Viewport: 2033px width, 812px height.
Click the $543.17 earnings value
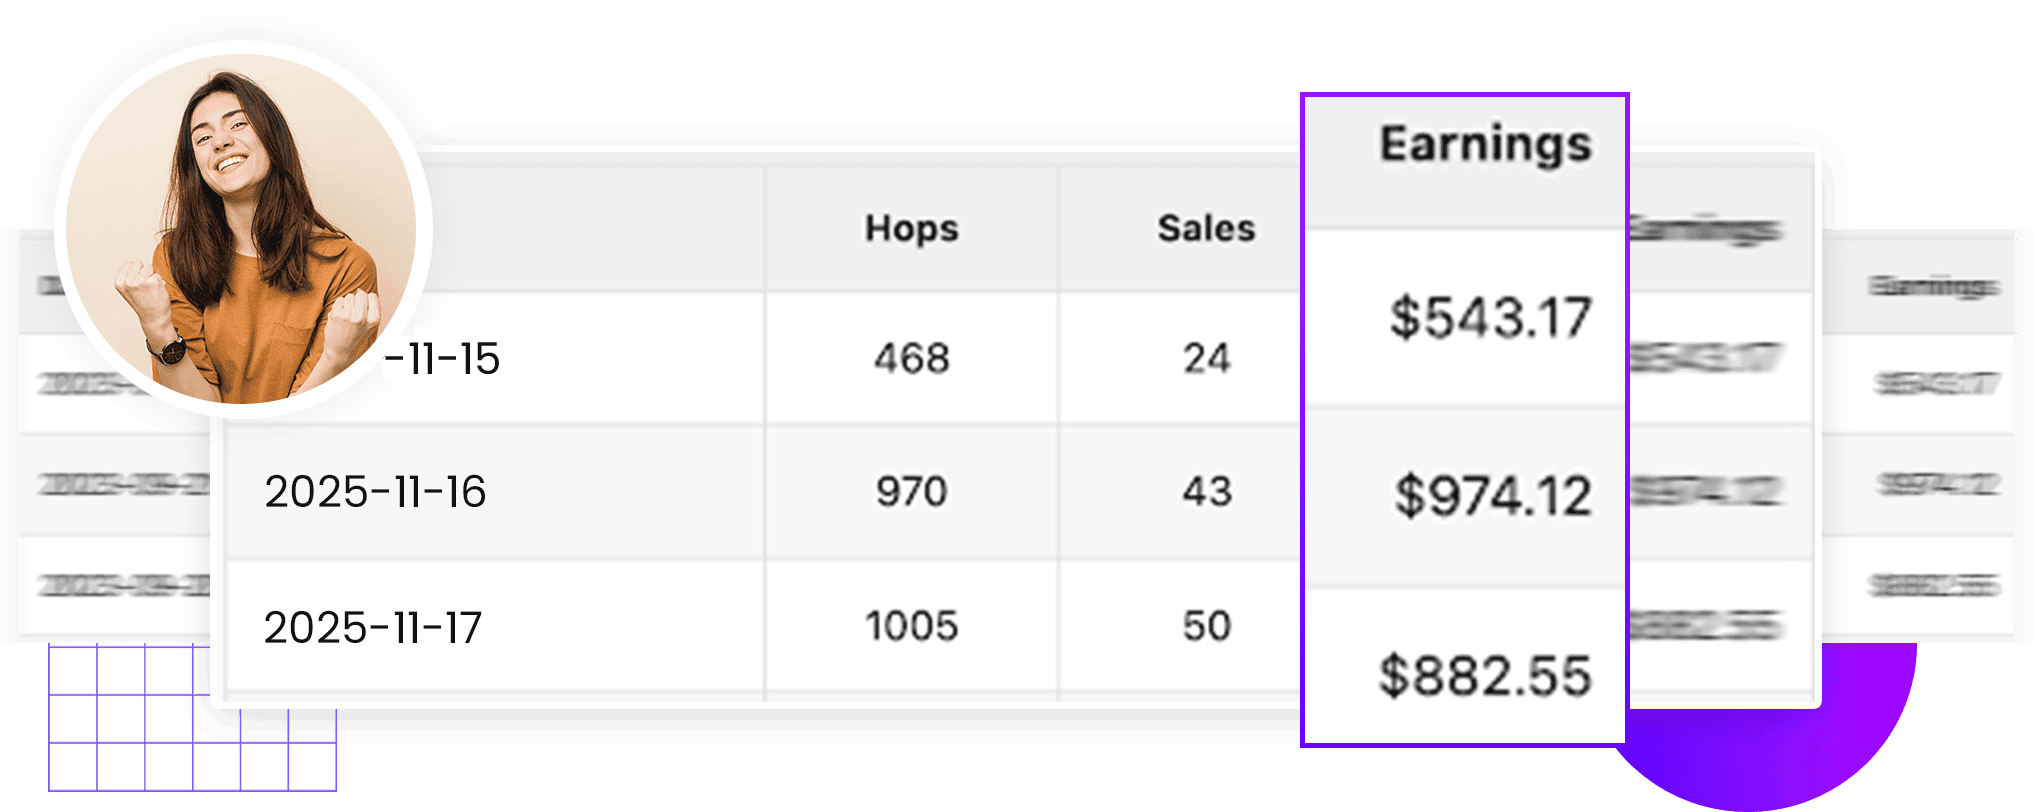pos(1490,318)
